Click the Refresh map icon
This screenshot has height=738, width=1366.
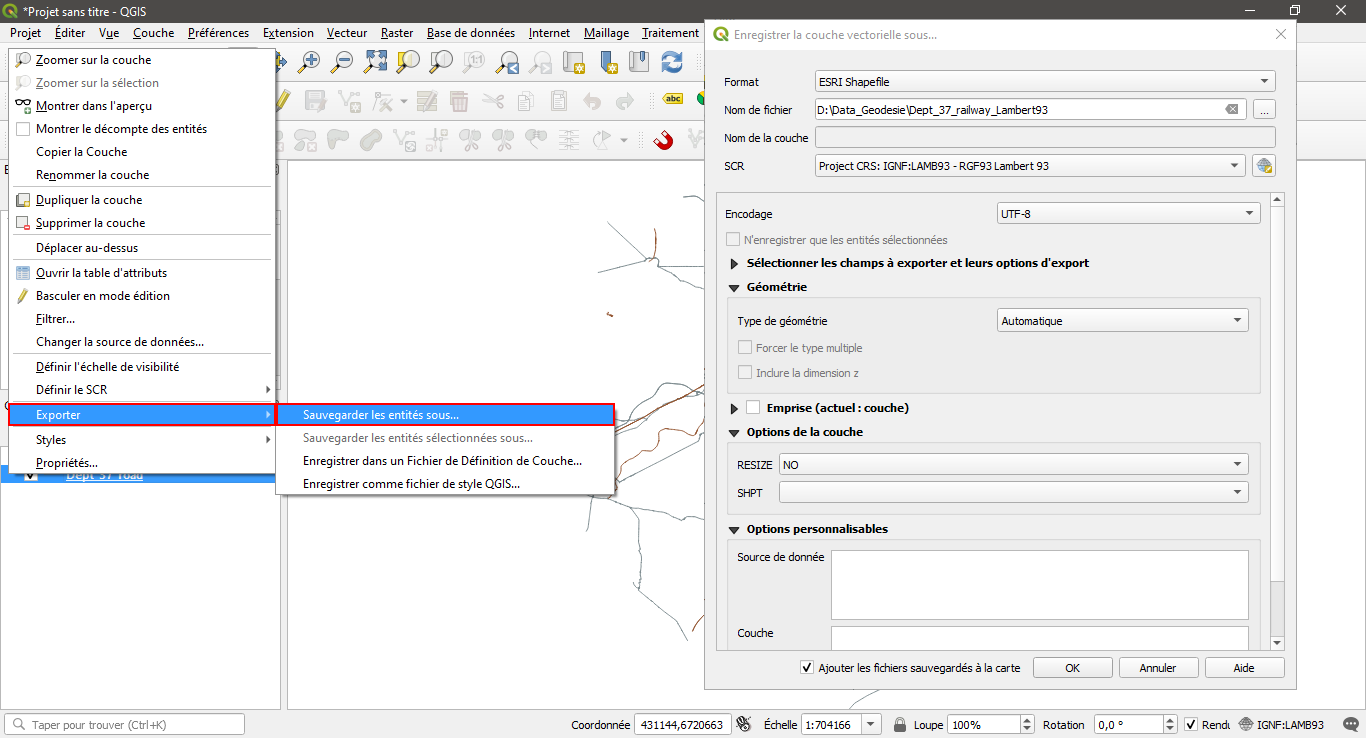(x=672, y=62)
